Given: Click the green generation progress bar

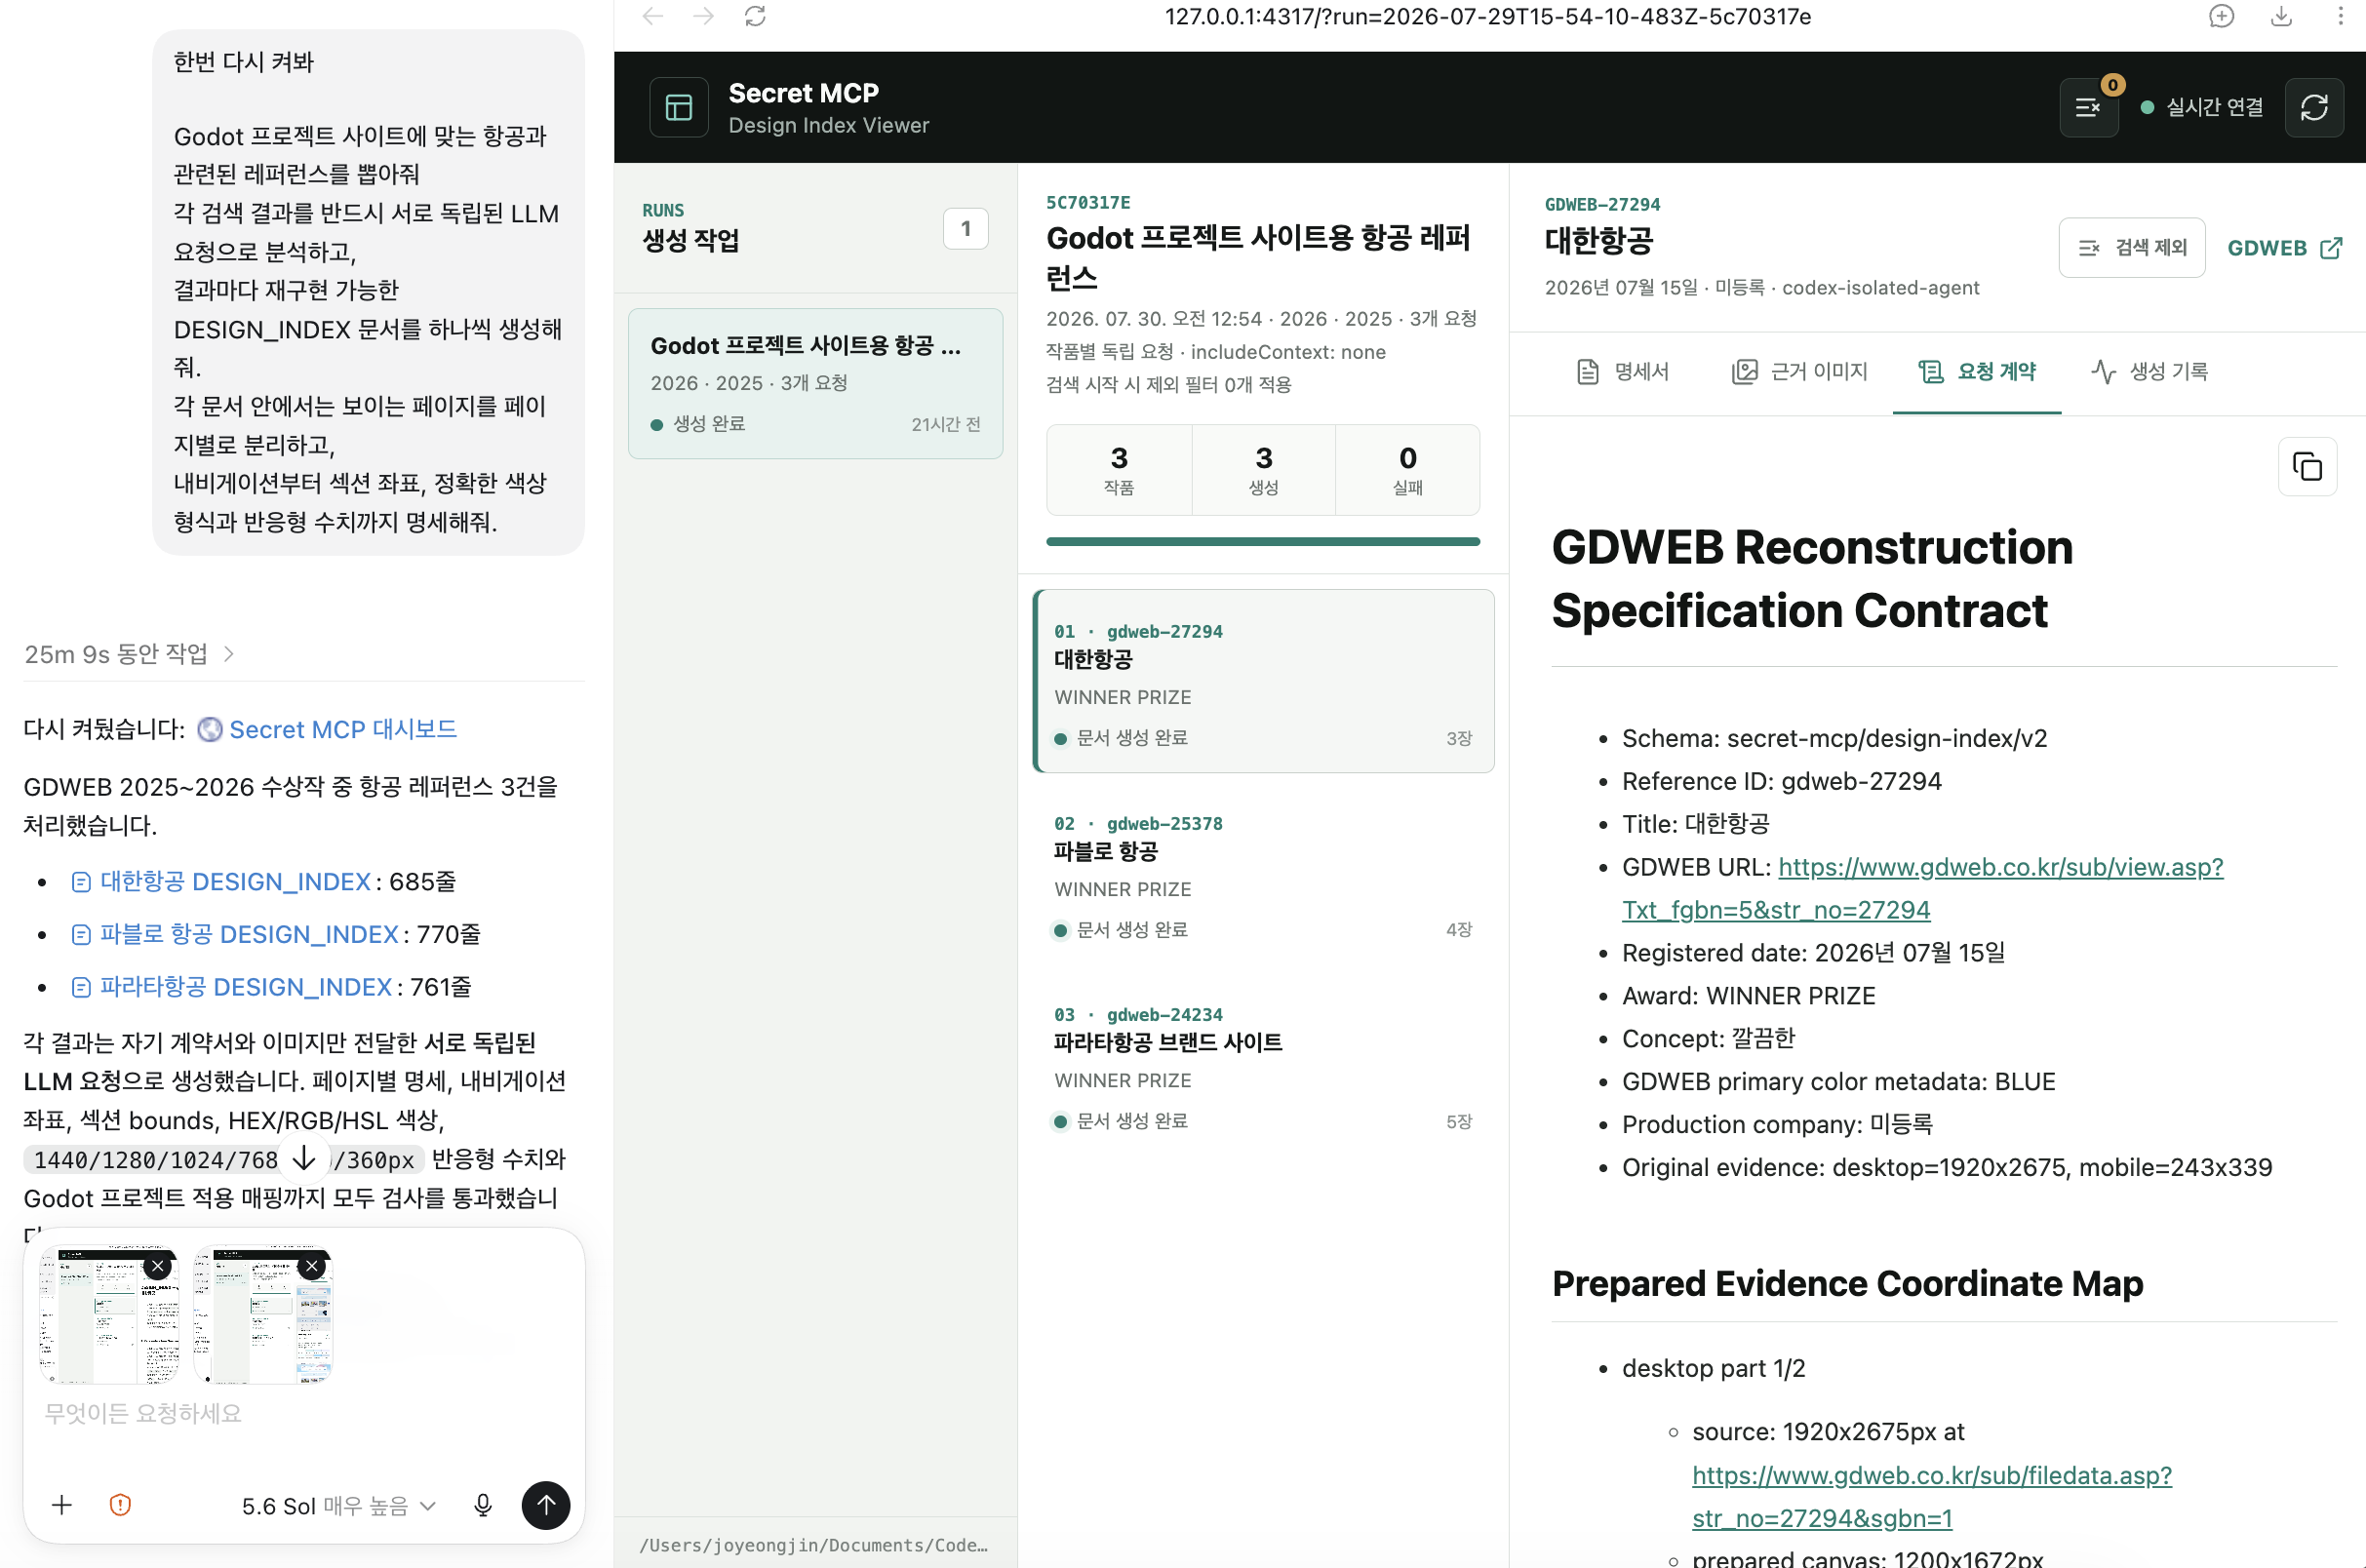Looking at the screenshot, I should [1263, 542].
